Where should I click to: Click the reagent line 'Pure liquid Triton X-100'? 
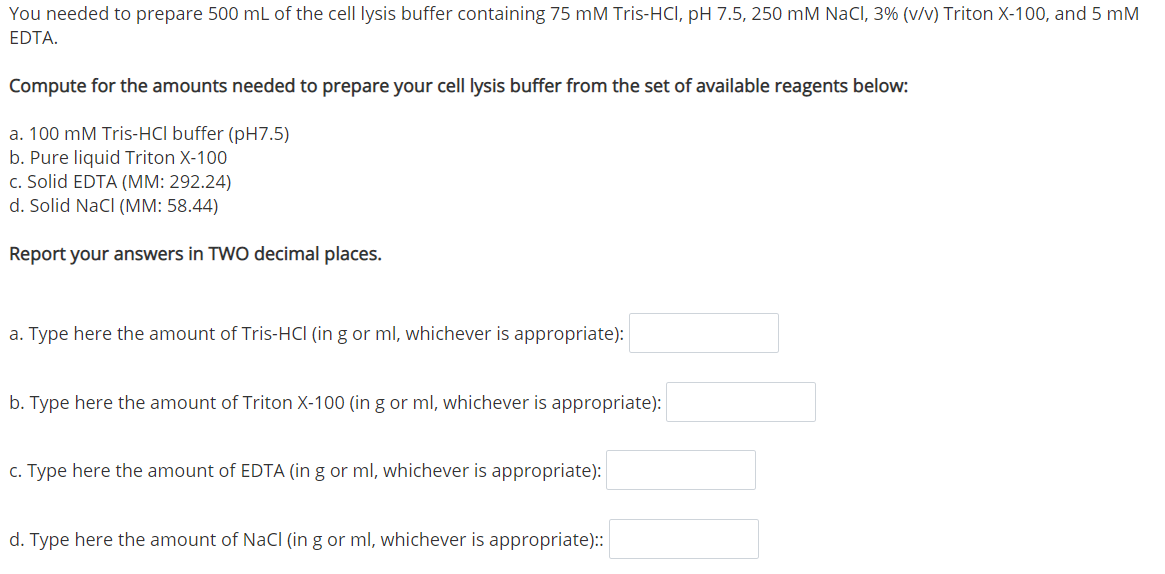pos(118,157)
